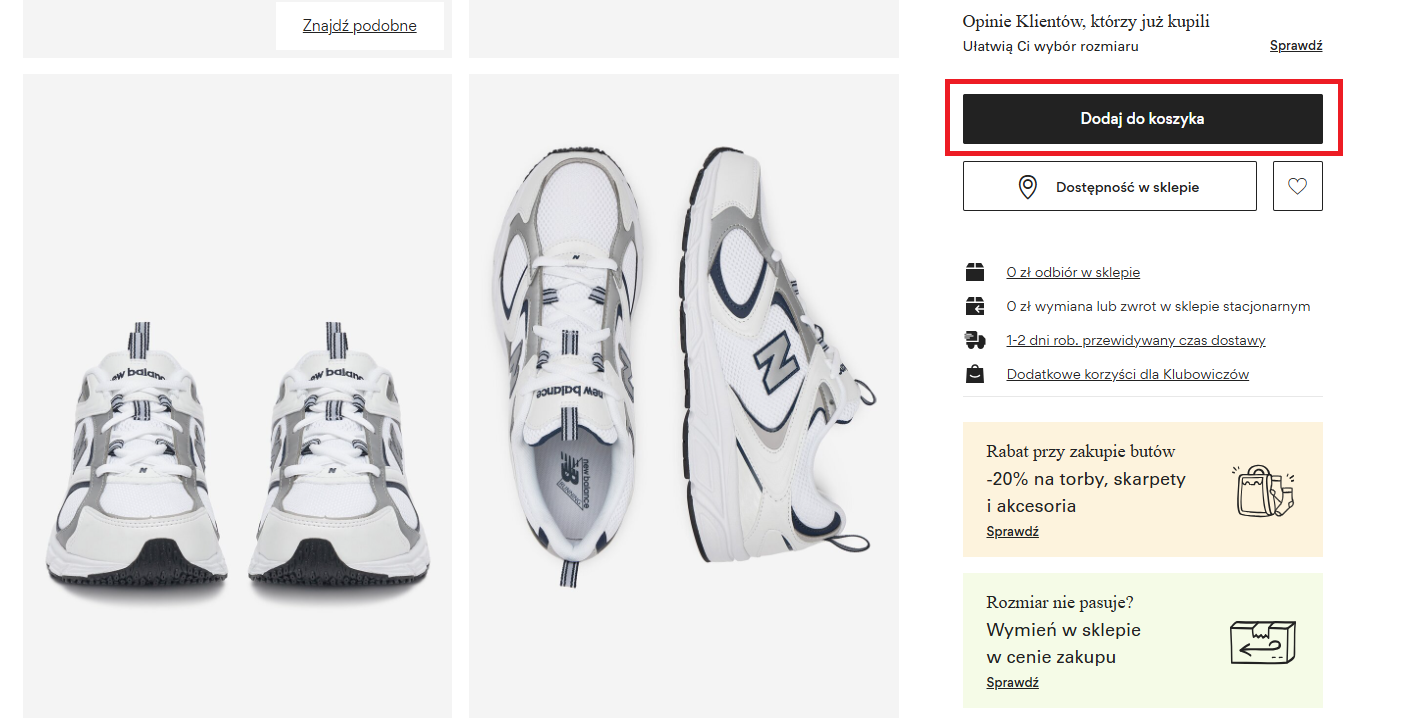1401x726 pixels.
Task: Open the front view sneakers photo
Action: click(x=237, y=396)
